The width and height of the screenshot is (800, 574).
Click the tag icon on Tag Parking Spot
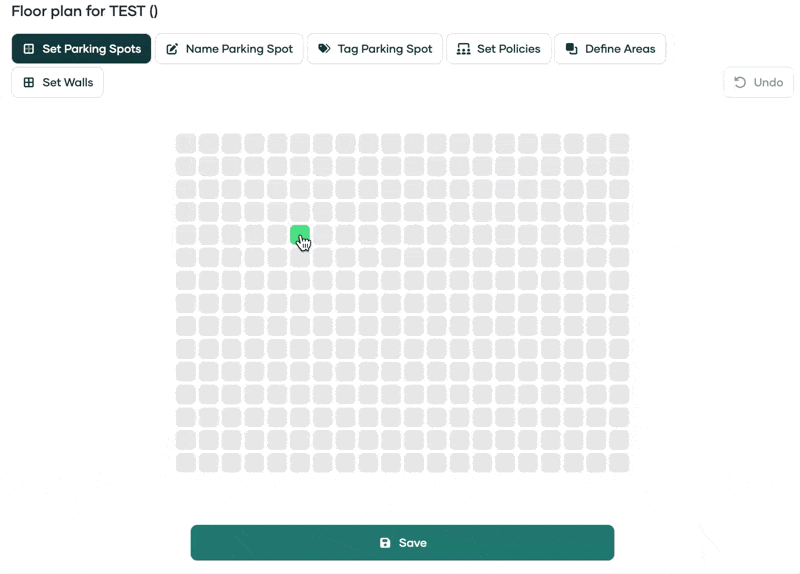pyautogui.click(x=324, y=49)
